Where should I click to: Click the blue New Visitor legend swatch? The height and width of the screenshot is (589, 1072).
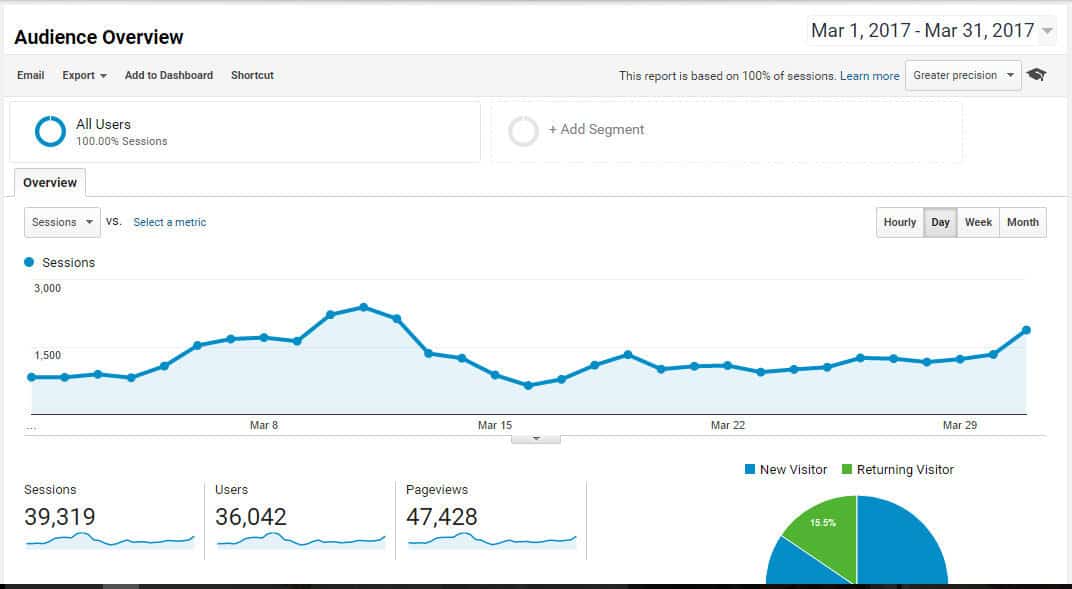[x=750, y=469]
